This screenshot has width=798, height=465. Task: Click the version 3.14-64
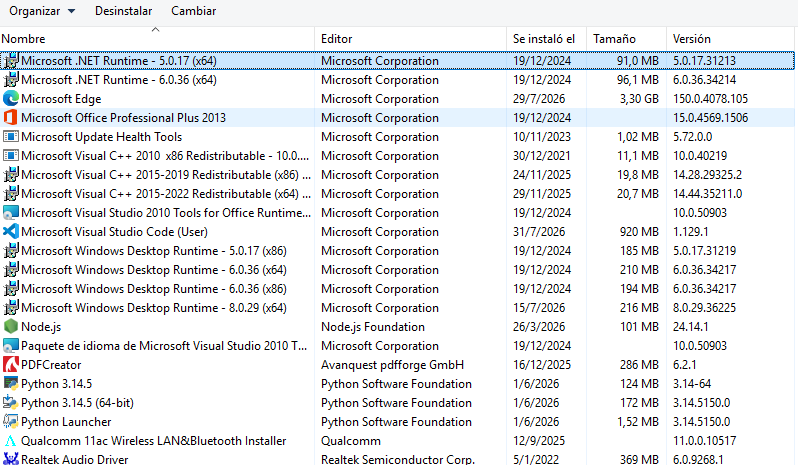692,384
